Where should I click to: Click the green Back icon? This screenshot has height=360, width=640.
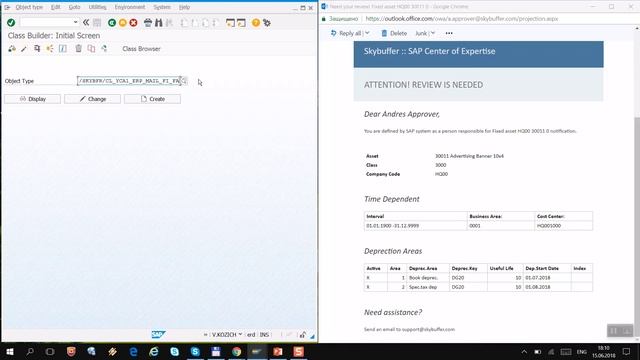tap(112, 23)
